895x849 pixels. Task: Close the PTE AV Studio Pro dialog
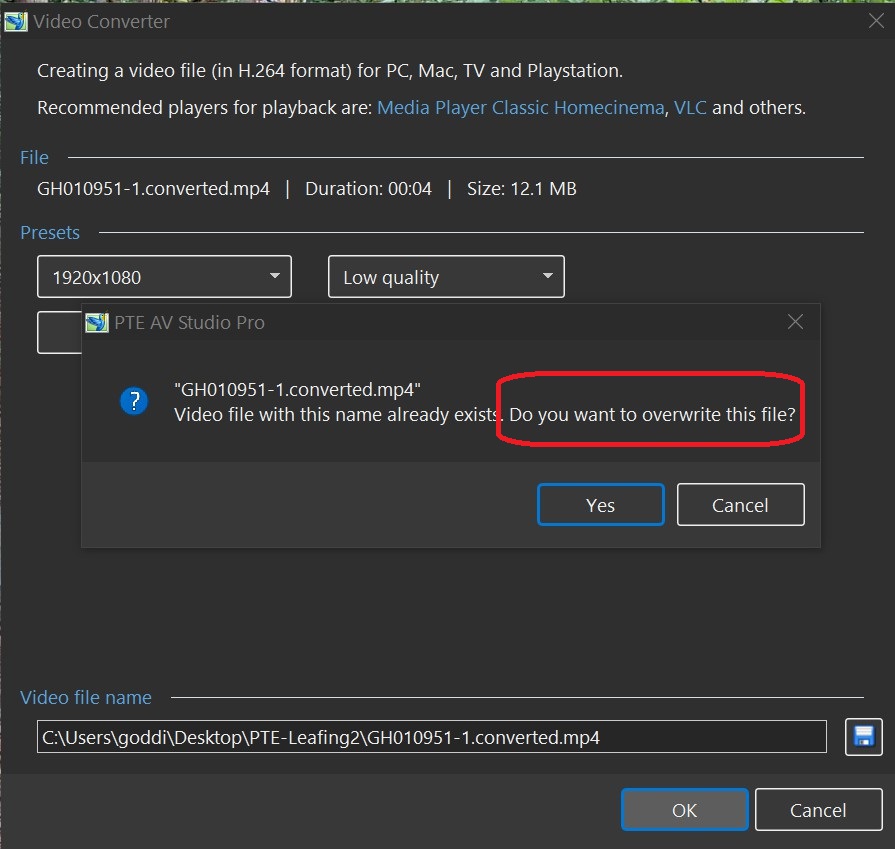click(x=795, y=322)
